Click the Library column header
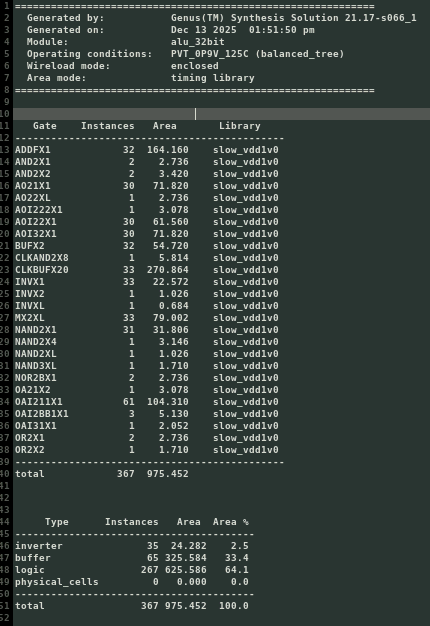Viewport: 430px width, 626px height. (240, 126)
